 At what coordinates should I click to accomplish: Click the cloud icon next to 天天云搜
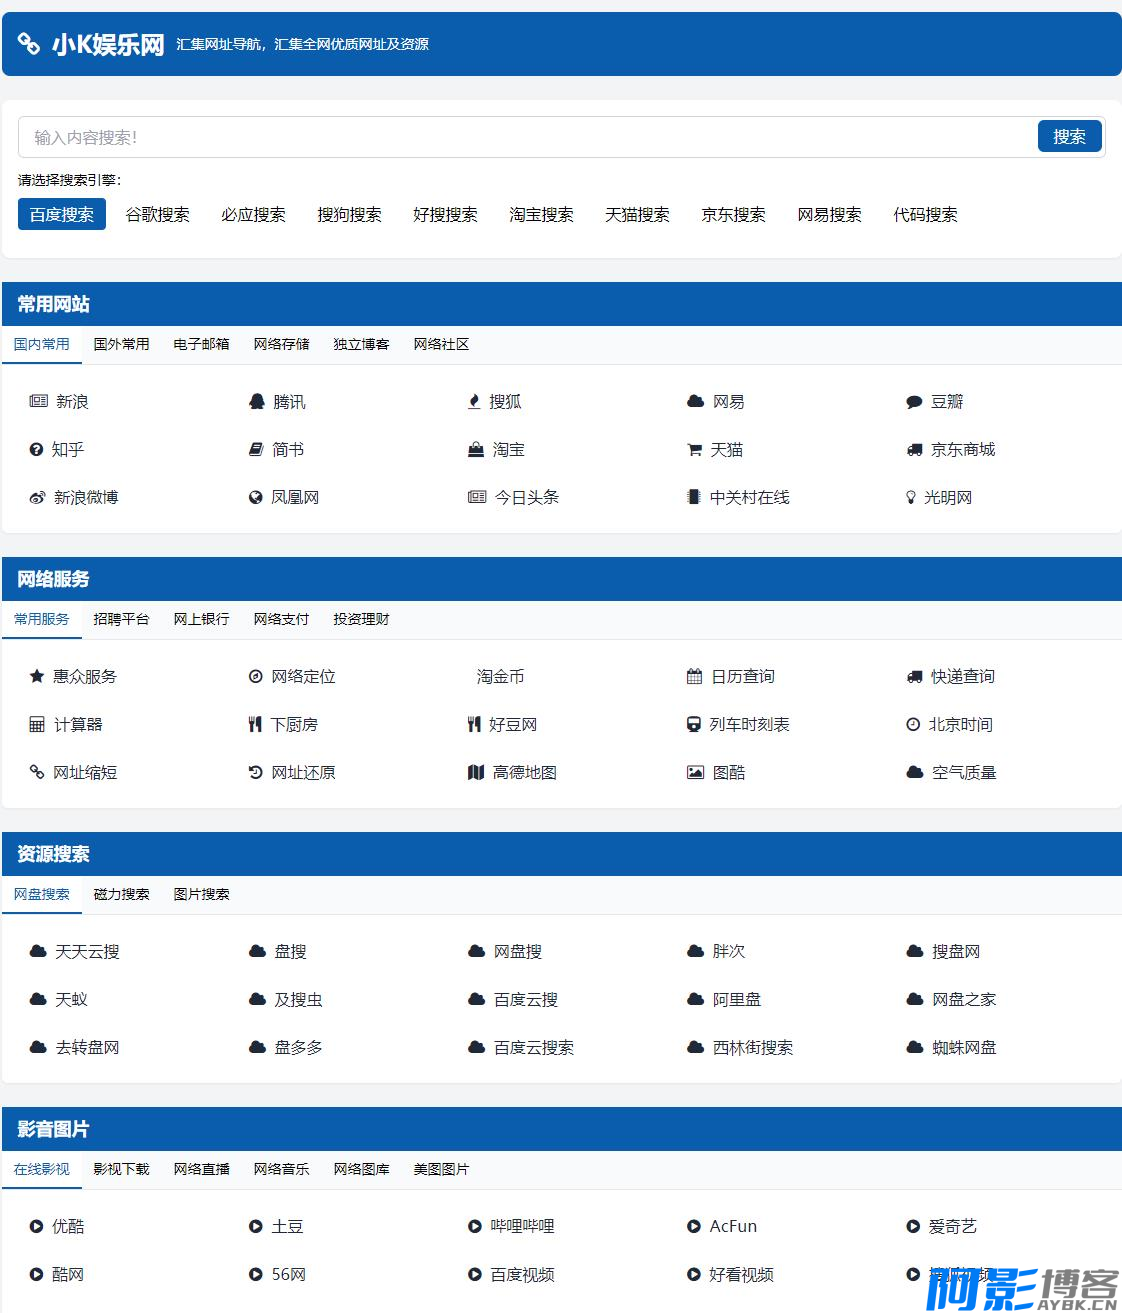click(x=38, y=952)
